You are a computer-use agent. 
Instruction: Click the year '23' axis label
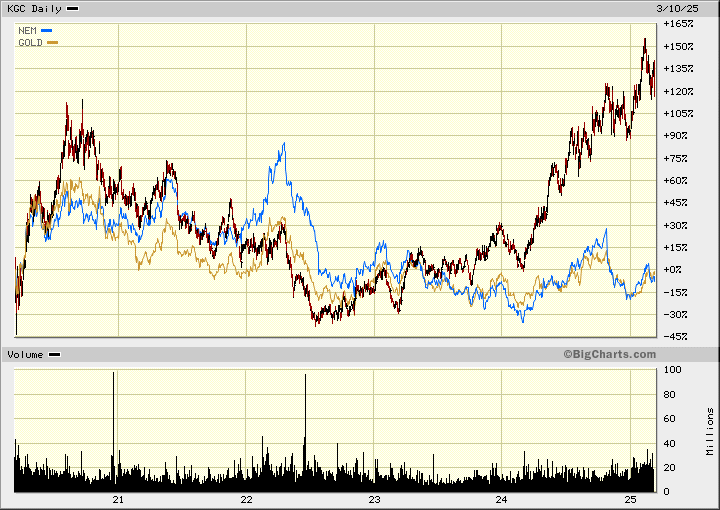(374, 500)
